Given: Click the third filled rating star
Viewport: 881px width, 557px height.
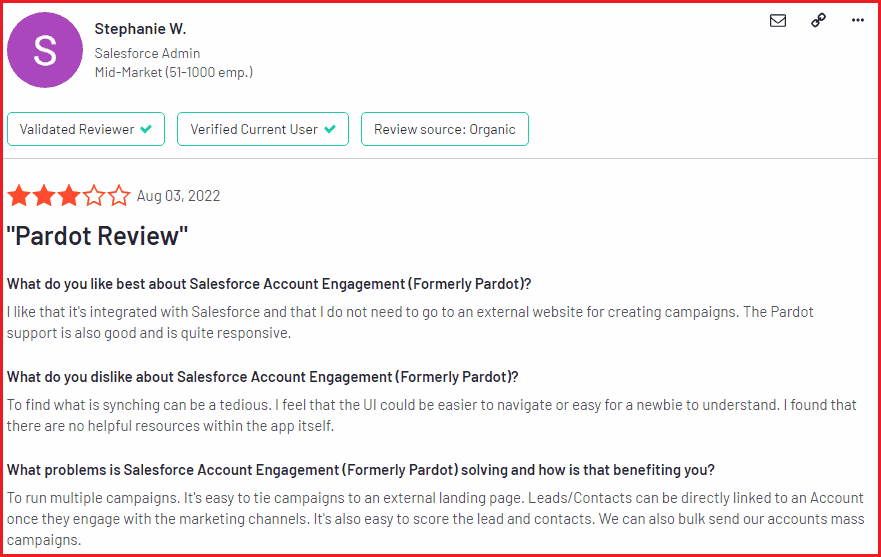Looking at the screenshot, I should [x=69, y=196].
